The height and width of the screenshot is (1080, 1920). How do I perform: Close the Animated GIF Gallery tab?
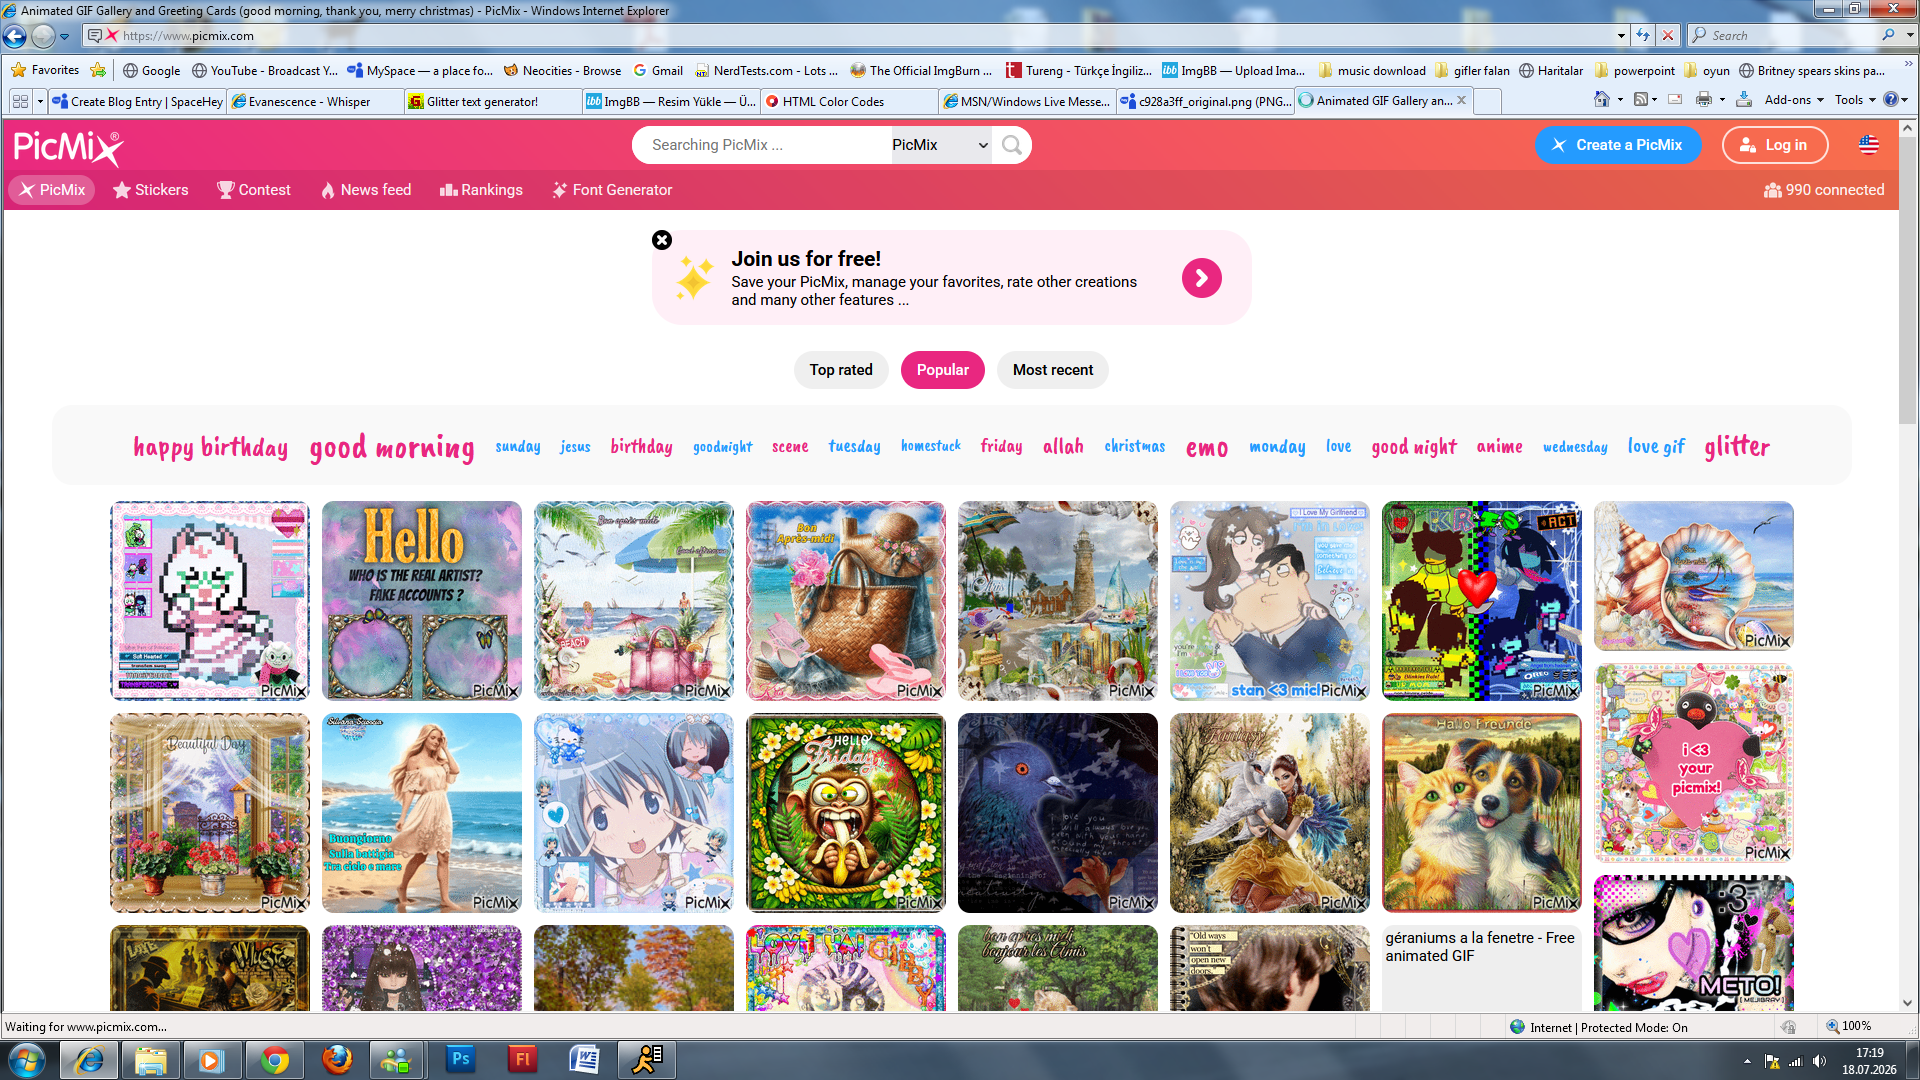click(x=1461, y=100)
